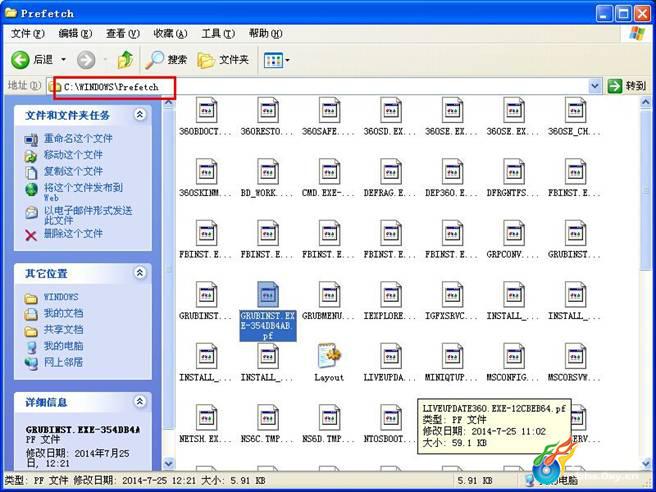Open the 帮助 menu
656x492 pixels.
click(x=265, y=33)
